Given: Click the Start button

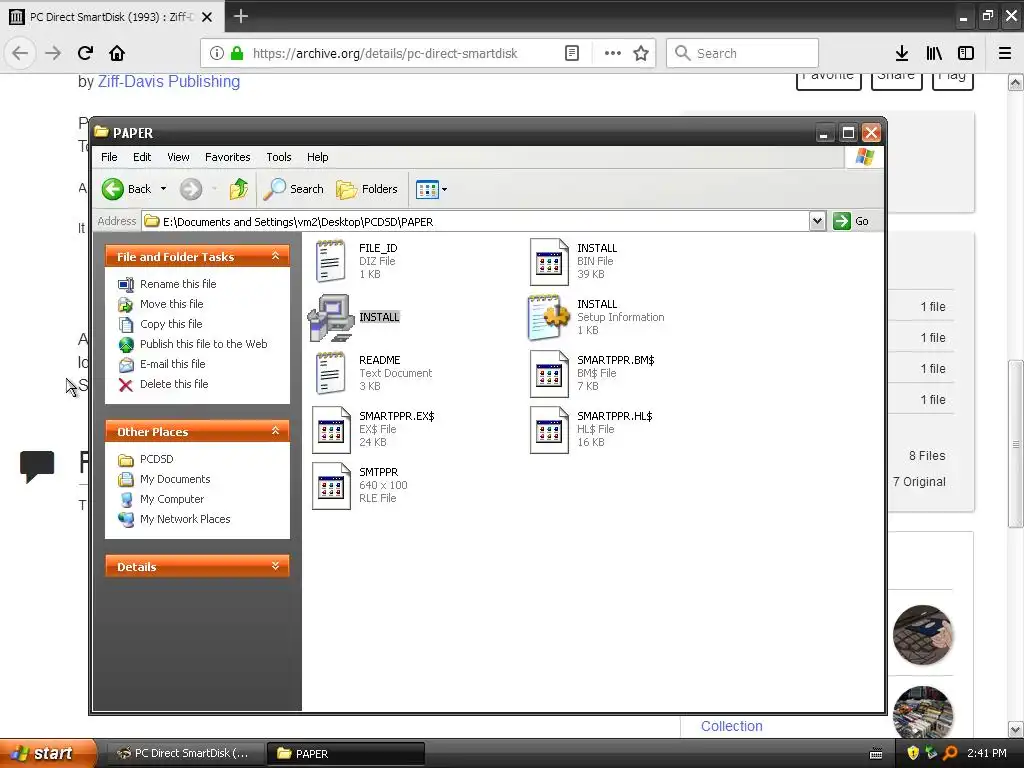Looking at the screenshot, I should coord(47,754).
